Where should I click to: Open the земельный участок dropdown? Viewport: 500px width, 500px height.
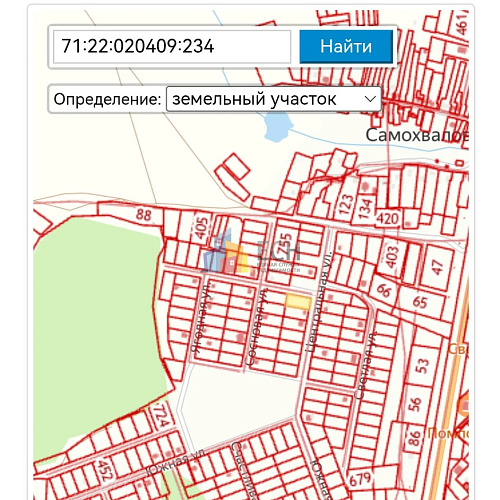[x=273, y=99]
